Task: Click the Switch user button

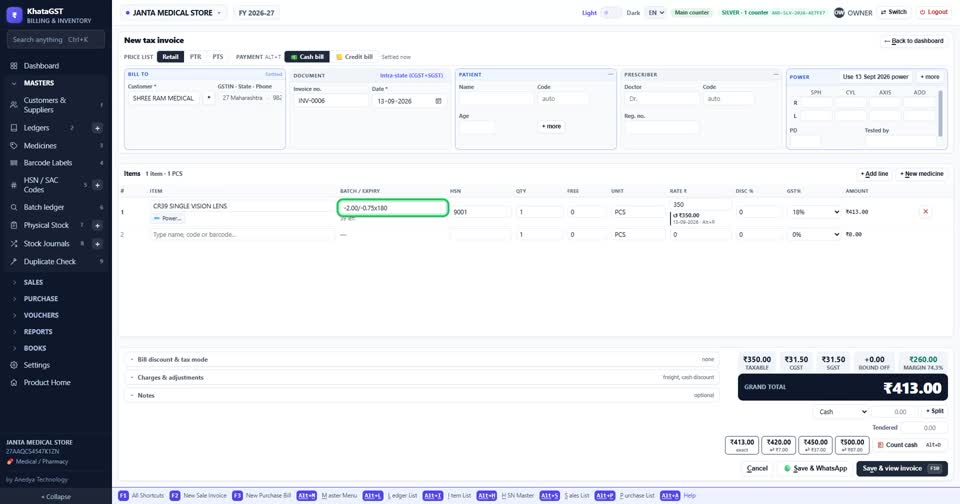Action: 893,12
